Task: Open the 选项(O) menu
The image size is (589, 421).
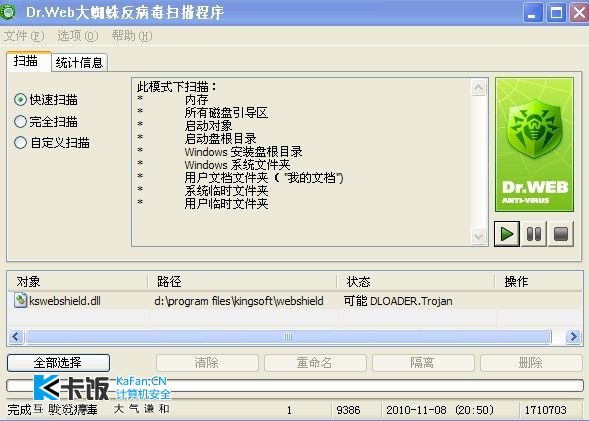Action: 78,36
